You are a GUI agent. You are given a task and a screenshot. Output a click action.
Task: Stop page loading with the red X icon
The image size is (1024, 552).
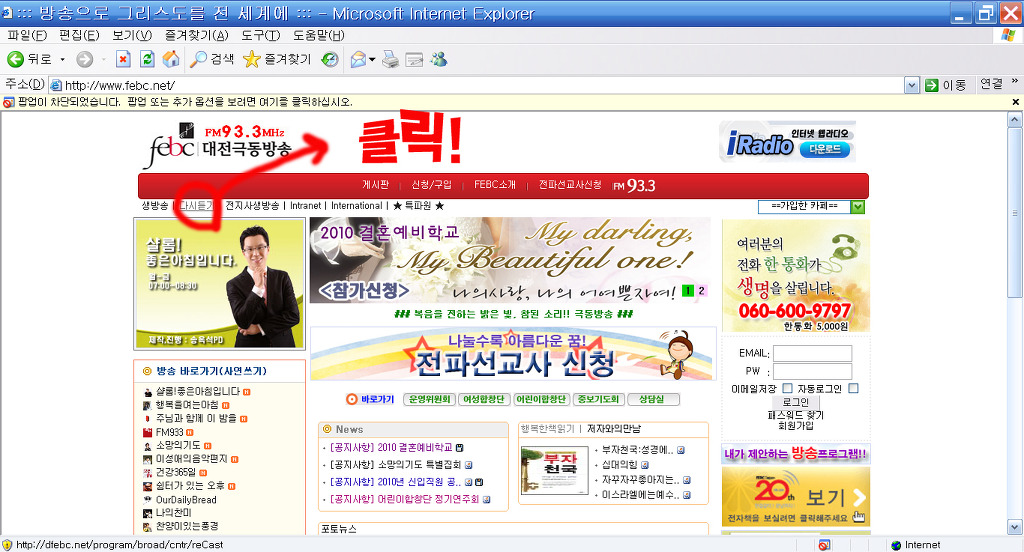(x=123, y=59)
